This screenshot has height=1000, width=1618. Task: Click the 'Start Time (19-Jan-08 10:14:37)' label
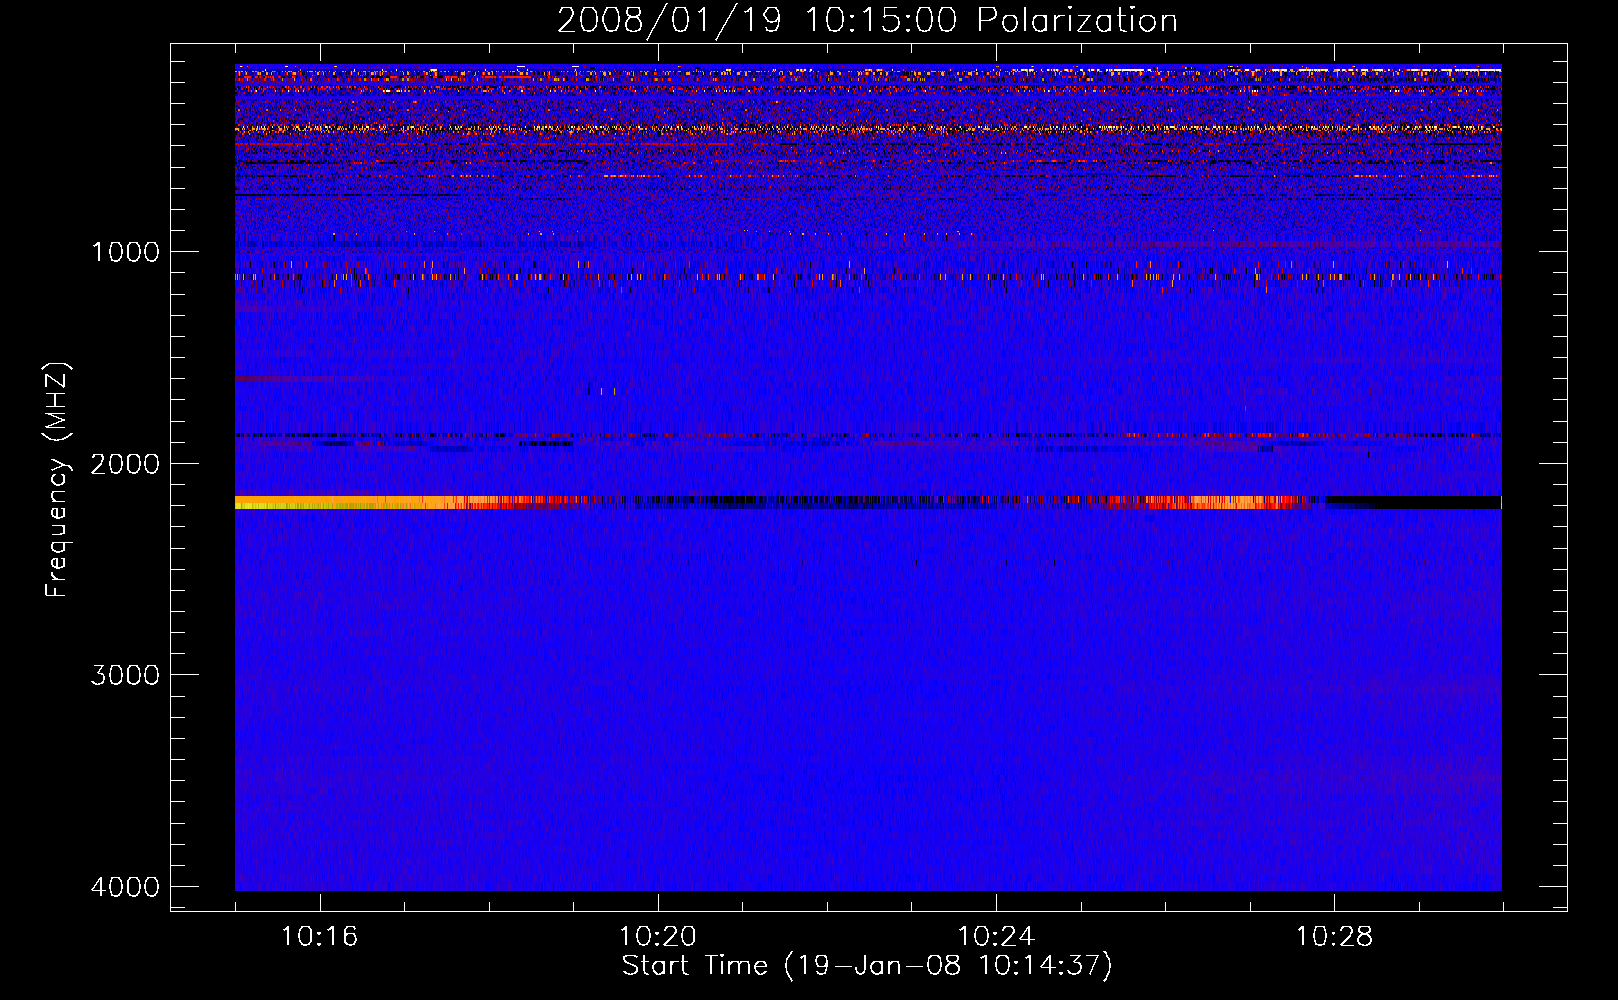tap(867, 966)
